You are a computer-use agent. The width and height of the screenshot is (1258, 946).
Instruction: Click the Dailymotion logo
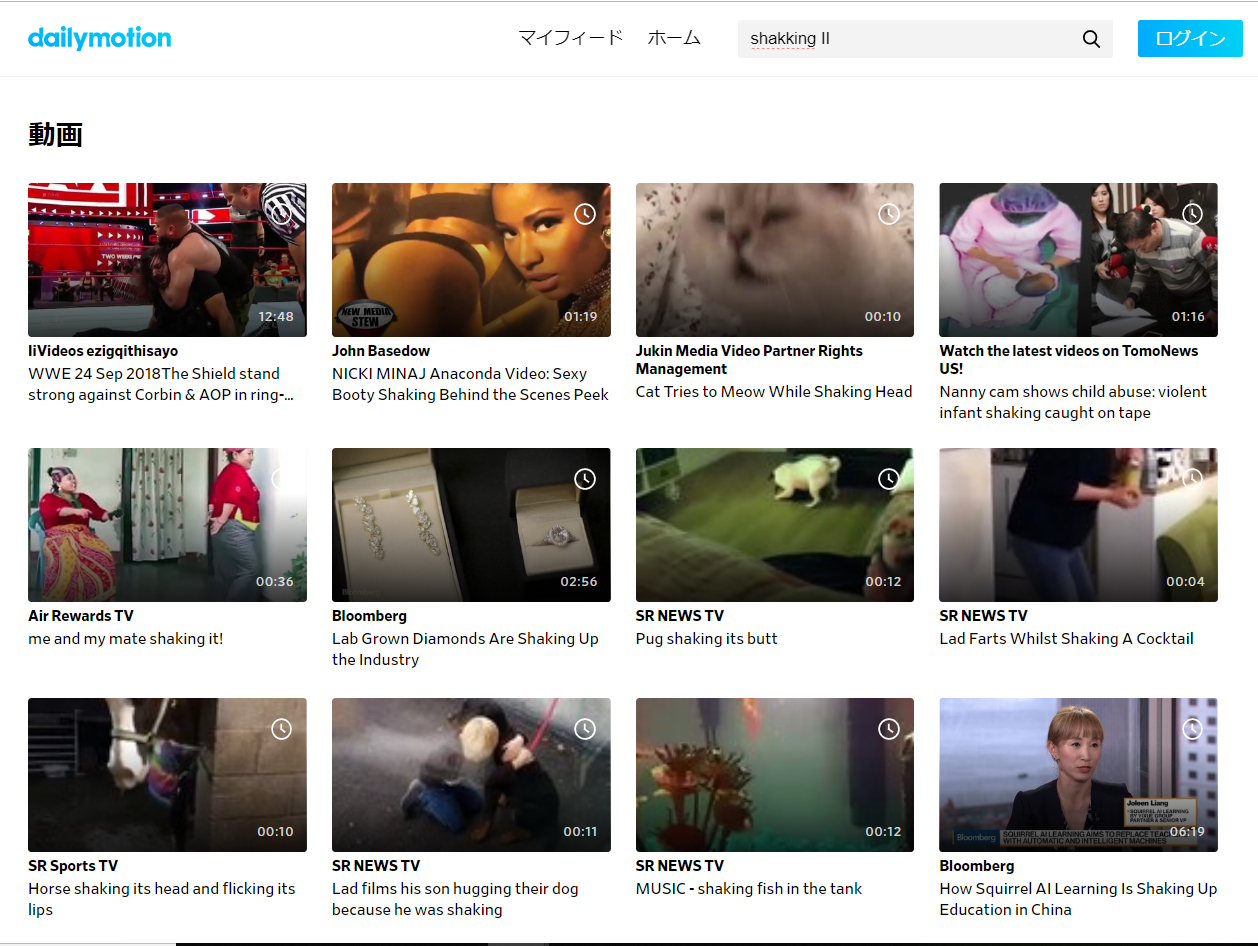tap(100, 38)
